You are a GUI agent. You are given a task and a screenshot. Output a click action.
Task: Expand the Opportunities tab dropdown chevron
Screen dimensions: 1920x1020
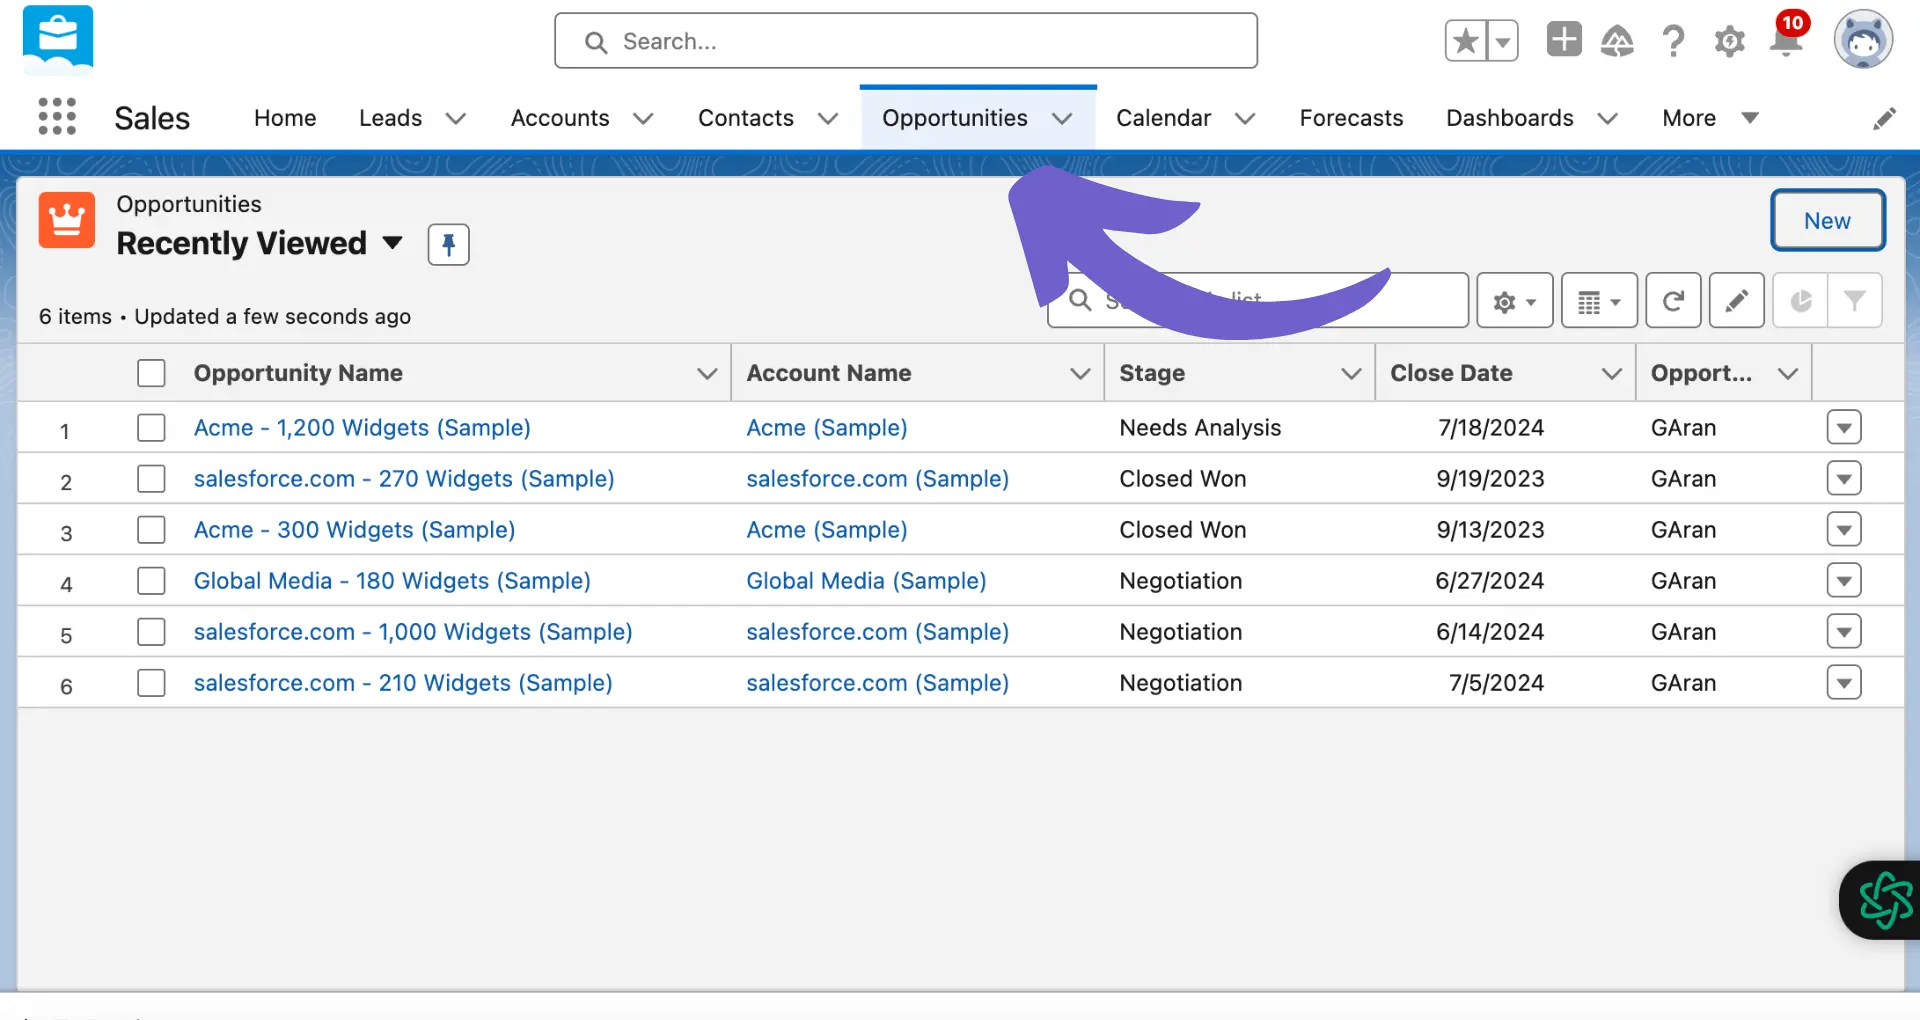point(1062,119)
